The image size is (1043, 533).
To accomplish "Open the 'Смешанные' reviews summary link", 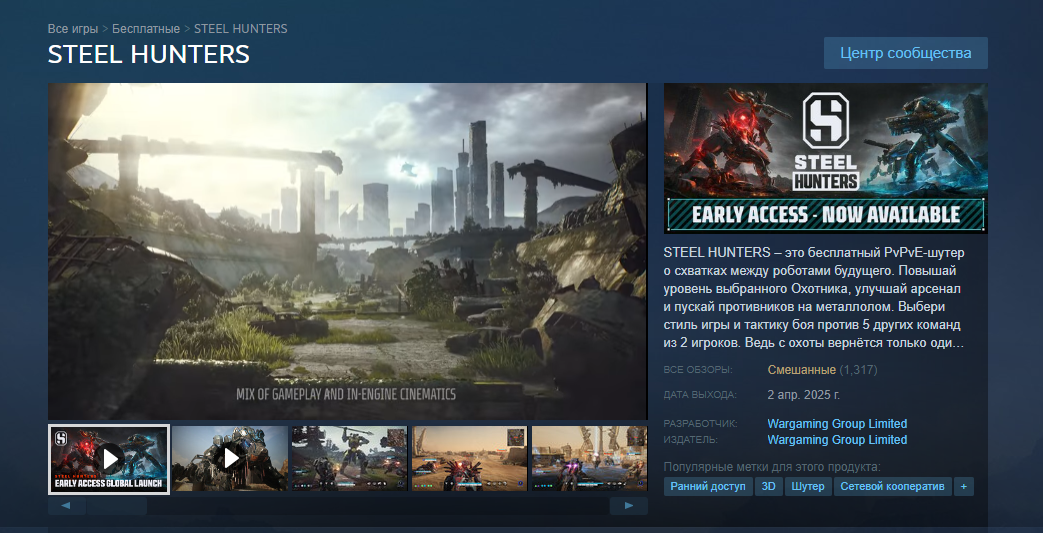I will [x=802, y=370].
